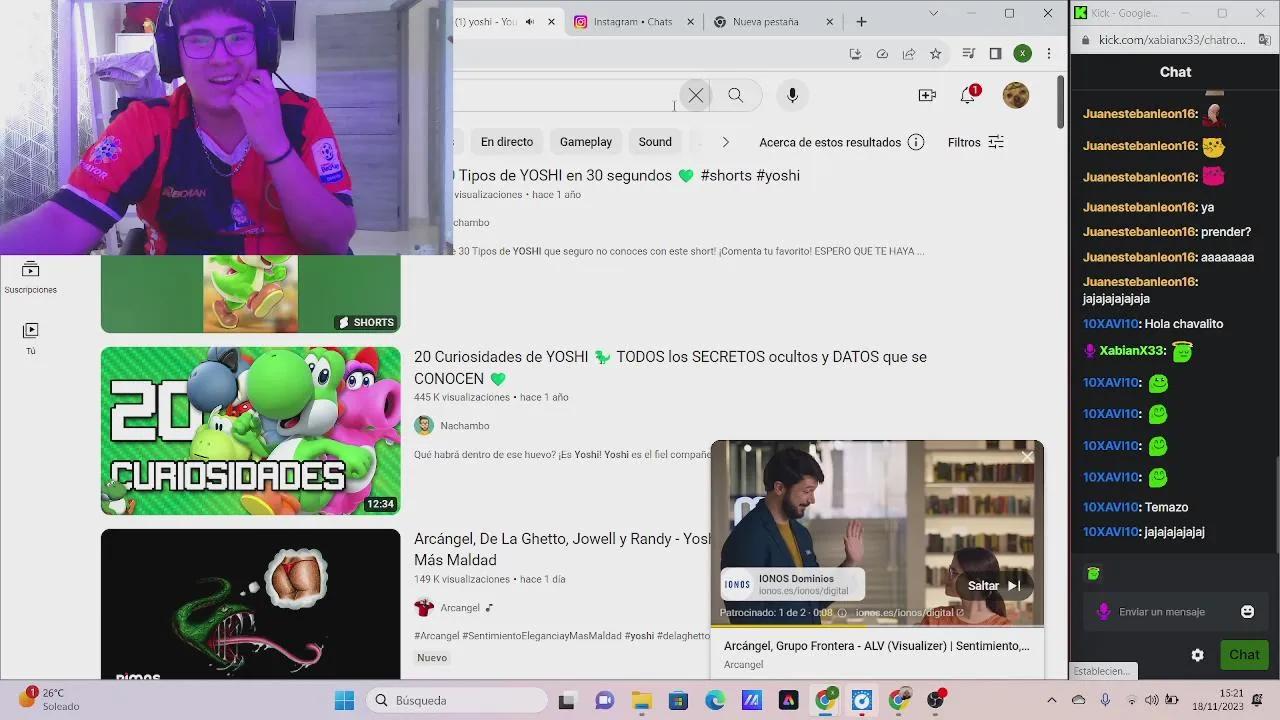Screen dimensions: 1280x720
Task: Close the Instagram Chats tab
Action: tap(691, 21)
